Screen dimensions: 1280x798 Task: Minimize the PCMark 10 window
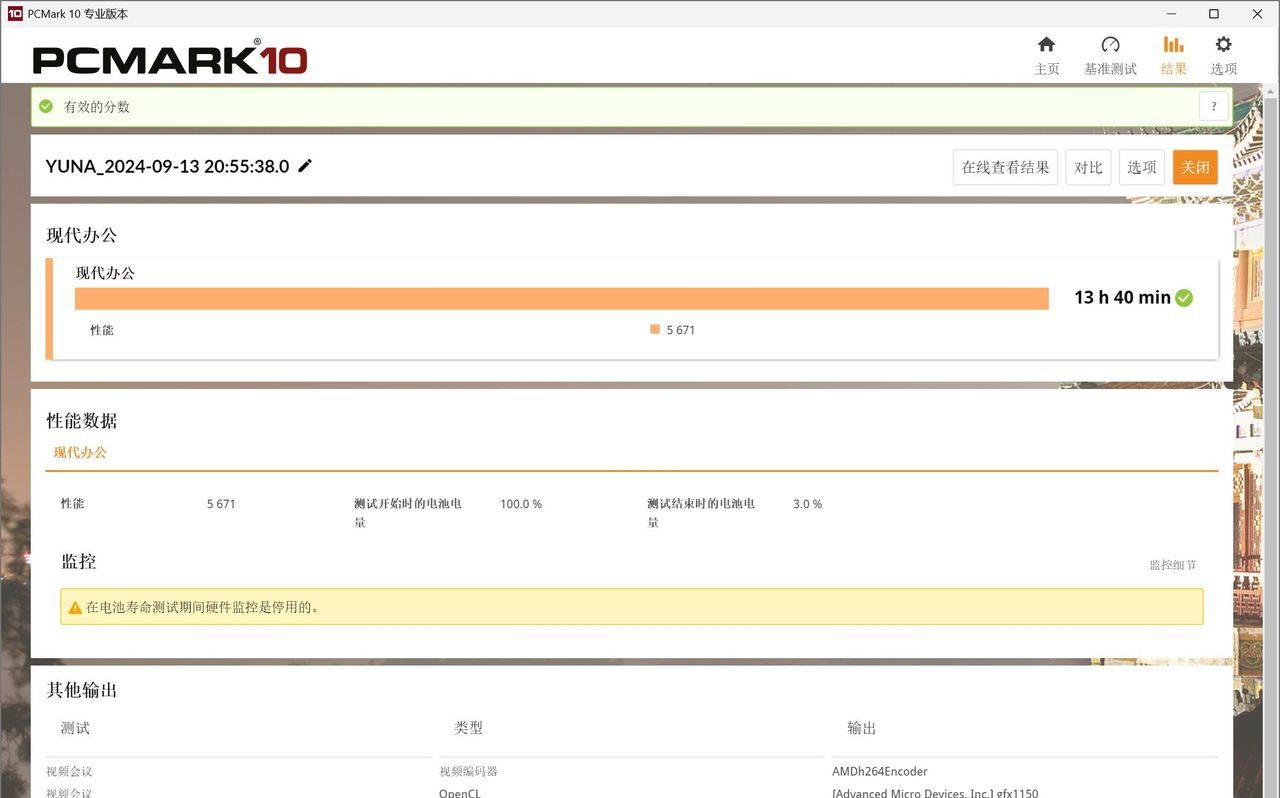[1171, 14]
